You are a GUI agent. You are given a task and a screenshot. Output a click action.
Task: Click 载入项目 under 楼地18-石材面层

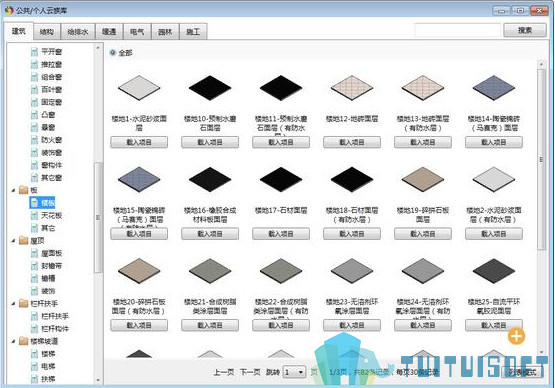[352, 234]
